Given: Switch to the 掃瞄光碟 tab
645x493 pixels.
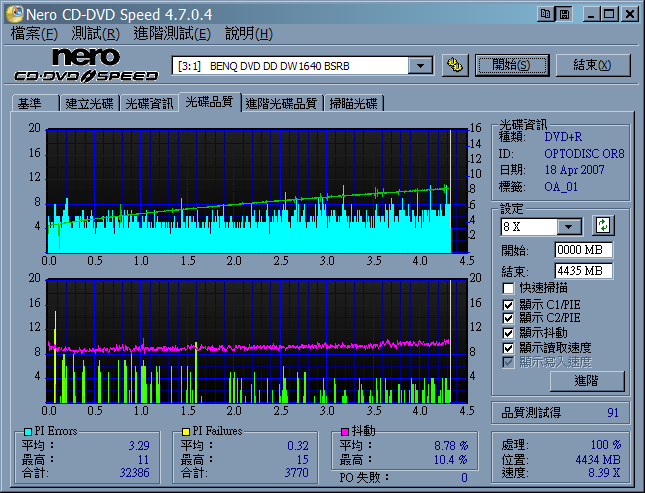Looking at the screenshot, I should coord(353,103).
